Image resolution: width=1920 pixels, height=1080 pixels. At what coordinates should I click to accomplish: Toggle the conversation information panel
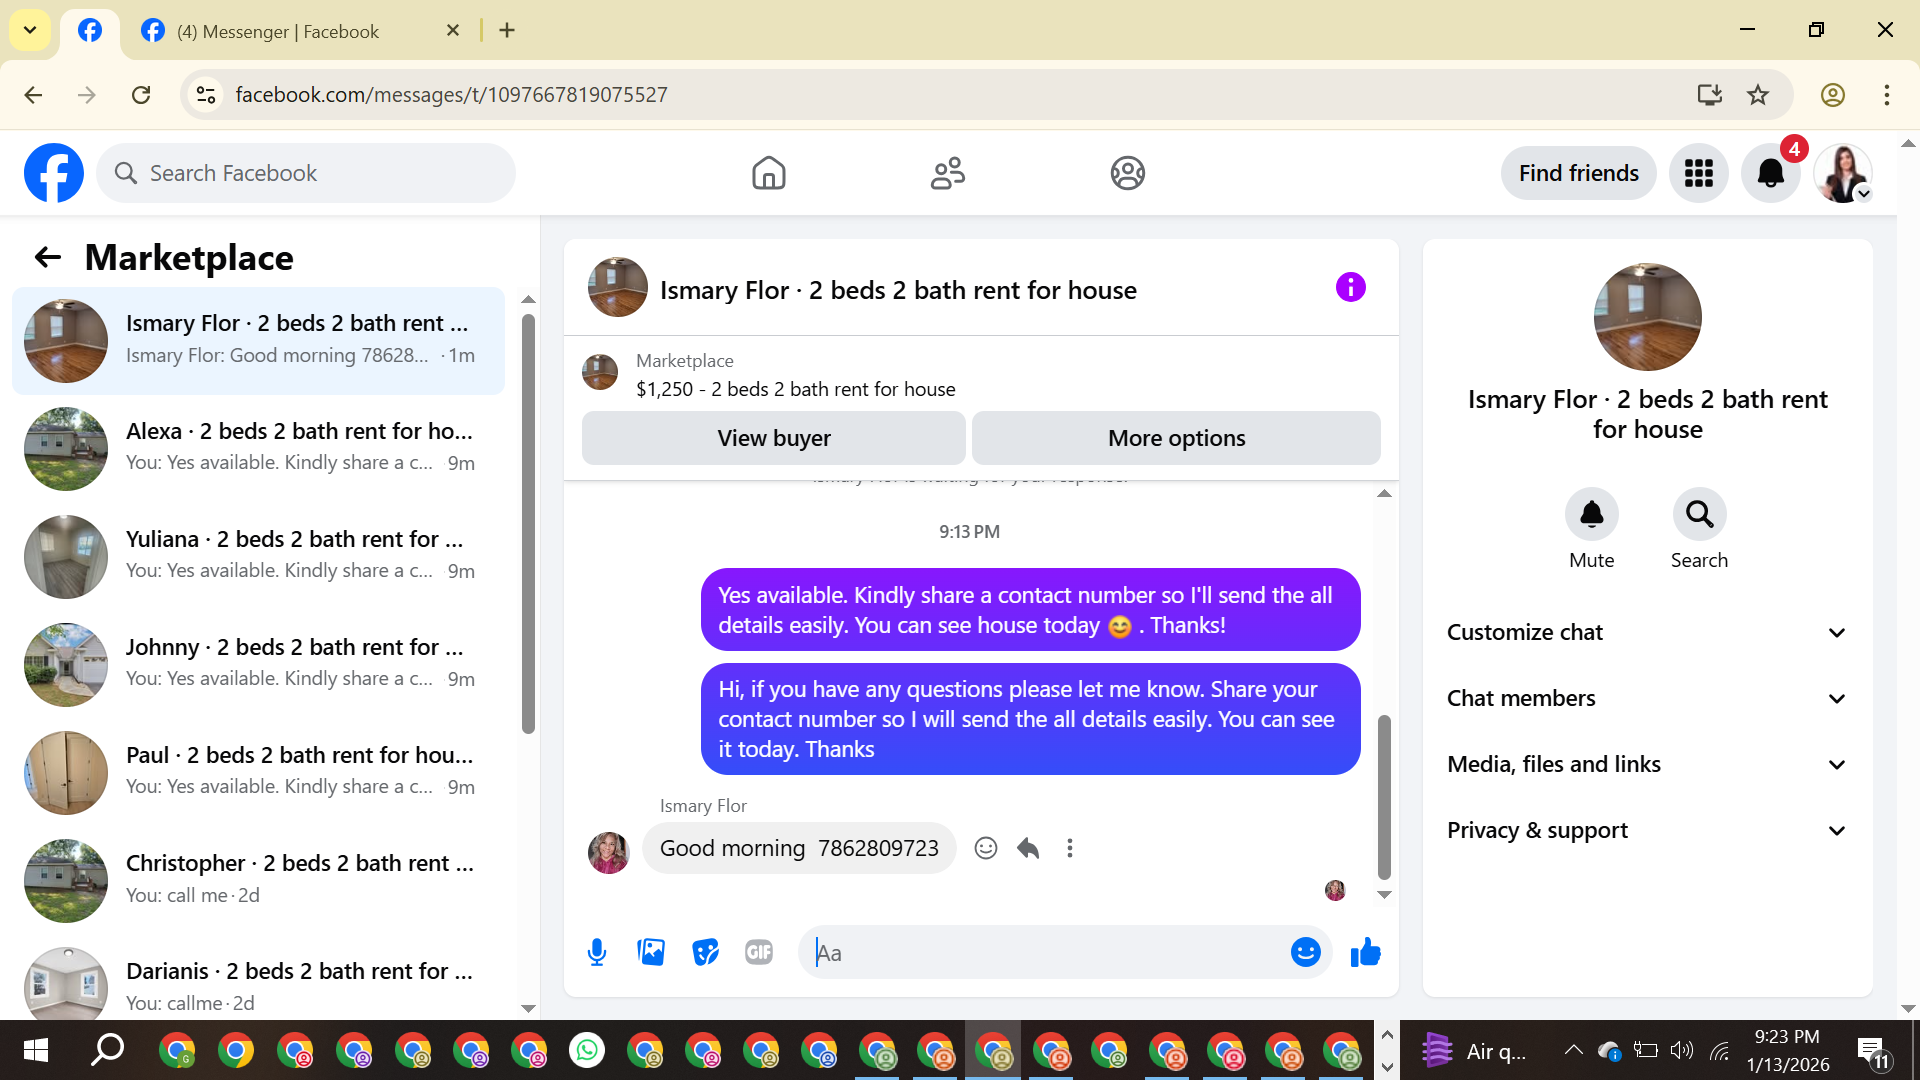1350,288
